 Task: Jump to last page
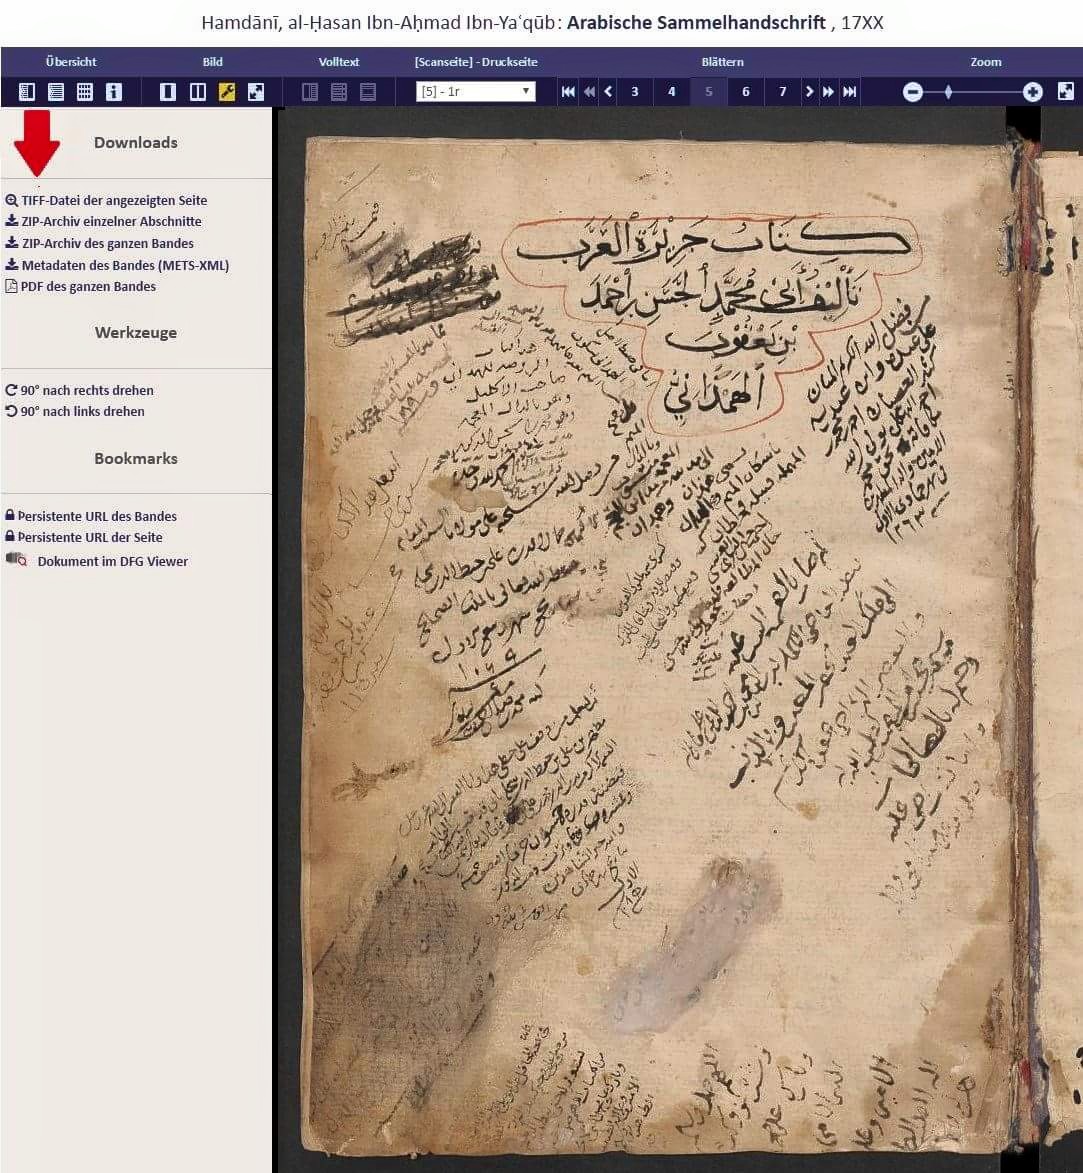pyautogui.click(x=850, y=91)
